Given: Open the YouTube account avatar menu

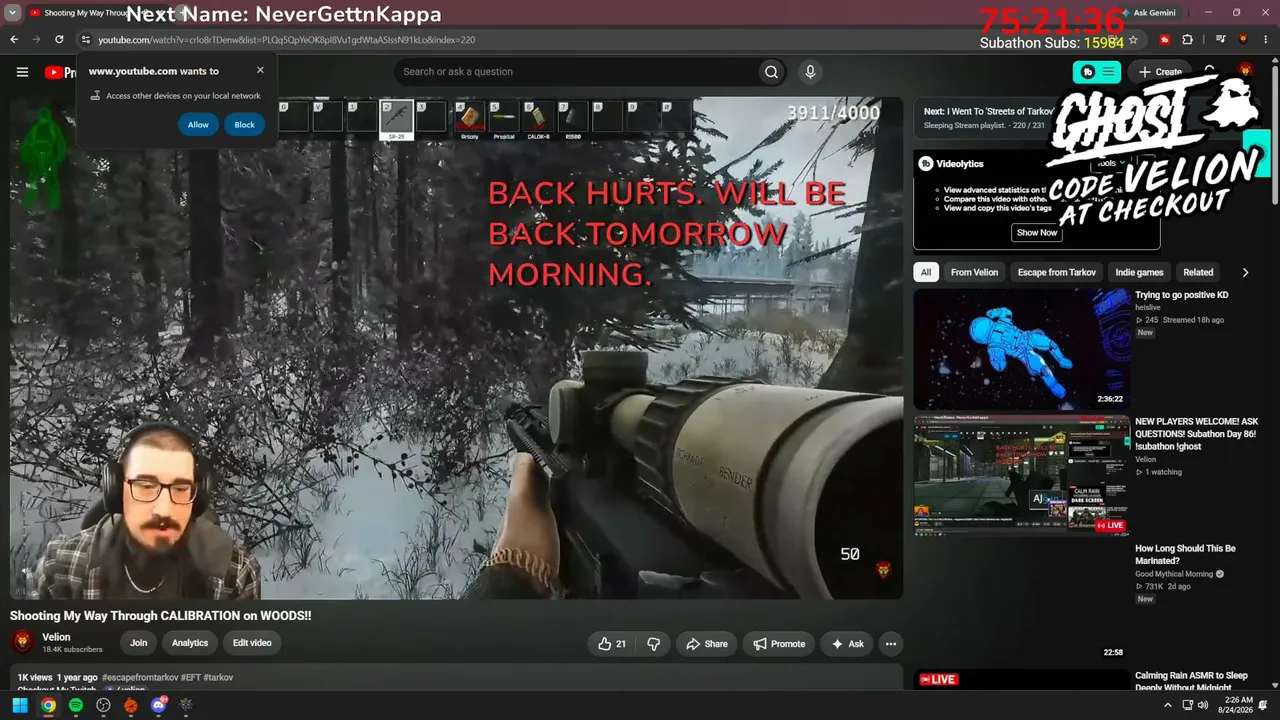Looking at the screenshot, I should 1245,71.
